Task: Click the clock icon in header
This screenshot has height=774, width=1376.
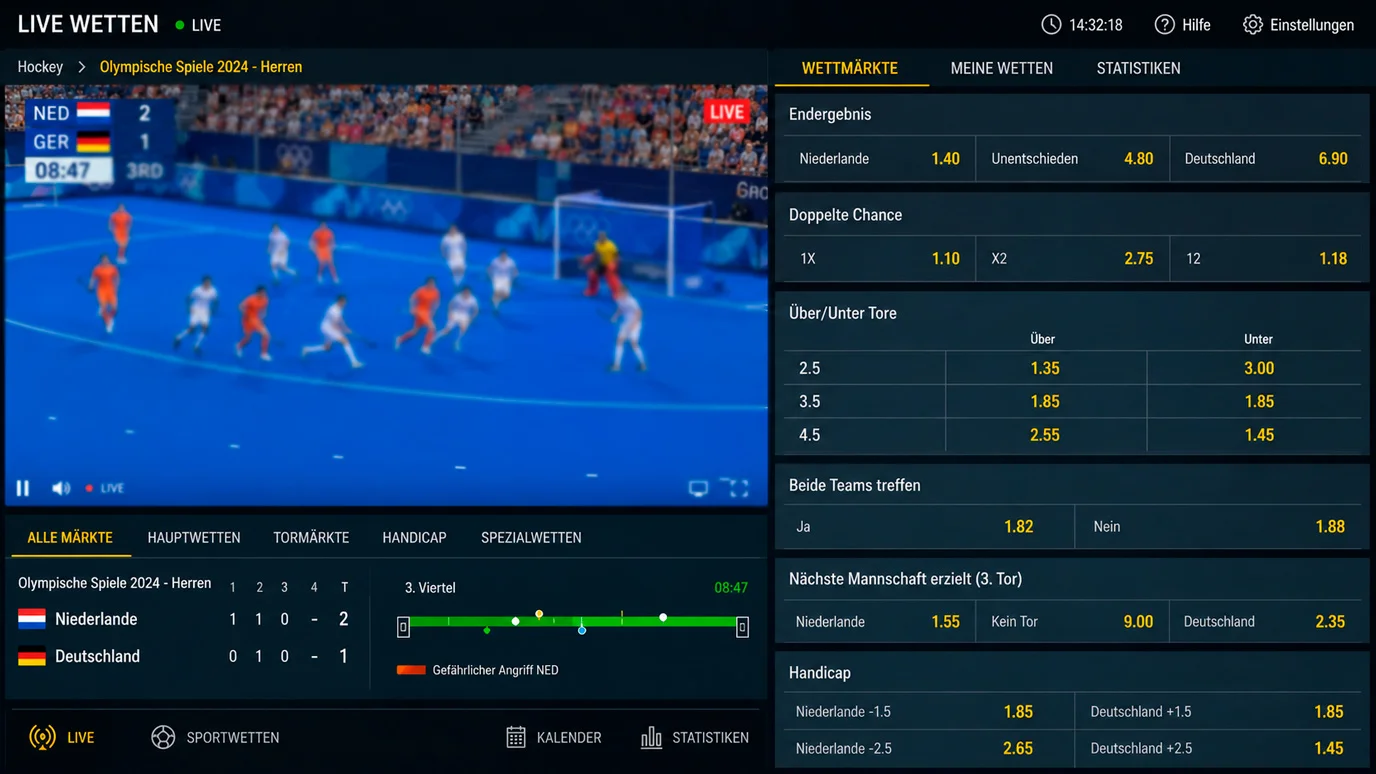Action: tap(1051, 25)
